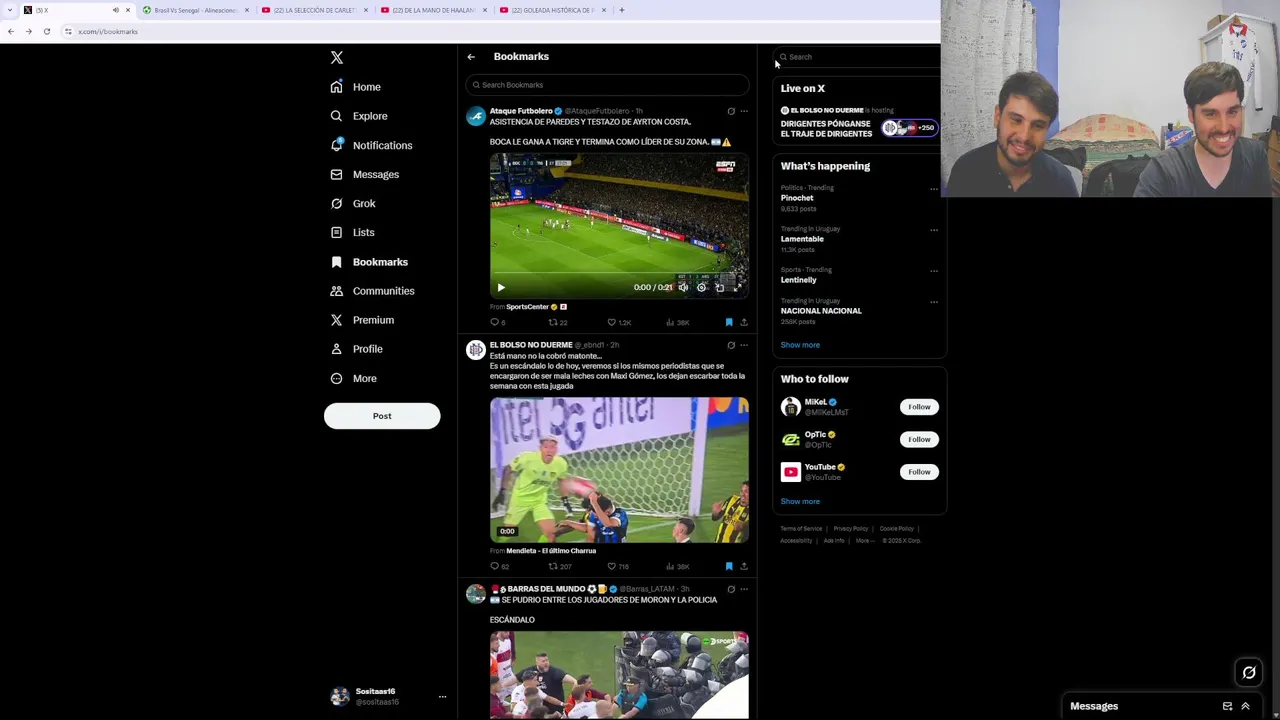1280x720 pixels.
Task: Show more under Who to follow
Action: [x=800, y=502]
